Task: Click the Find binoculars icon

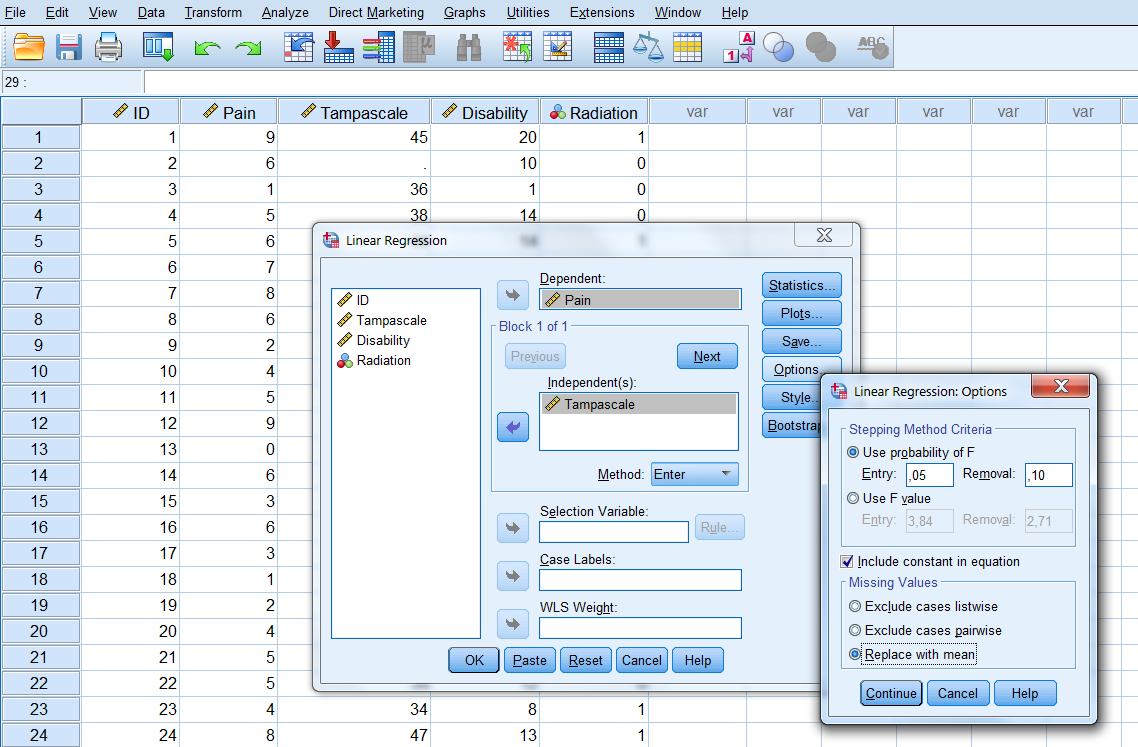Action: click(469, 47)
